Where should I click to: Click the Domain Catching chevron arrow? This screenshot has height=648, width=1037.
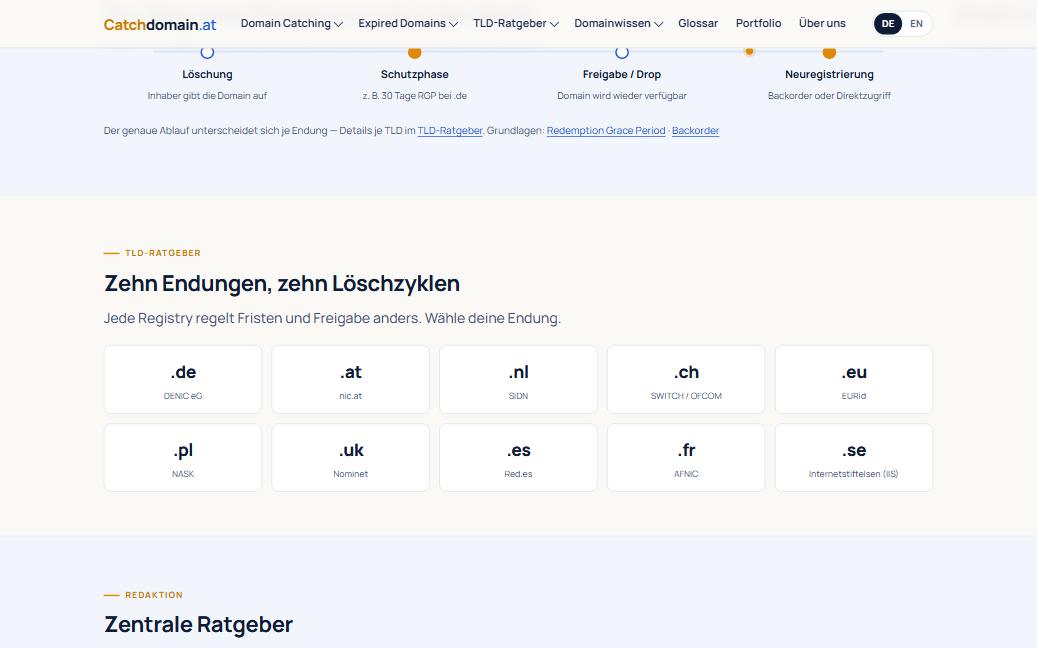click(x=338, y=24)
